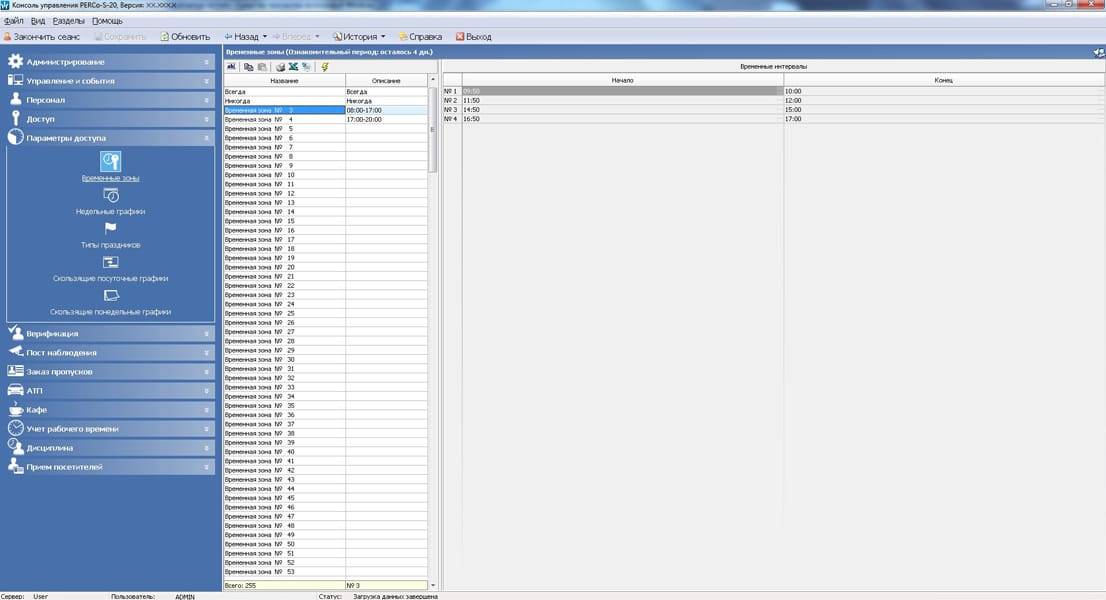Select the Скользящие понедельные графики icon
Image resolution: width=1106 pixels, height=600 pixels.
point(111,295)
